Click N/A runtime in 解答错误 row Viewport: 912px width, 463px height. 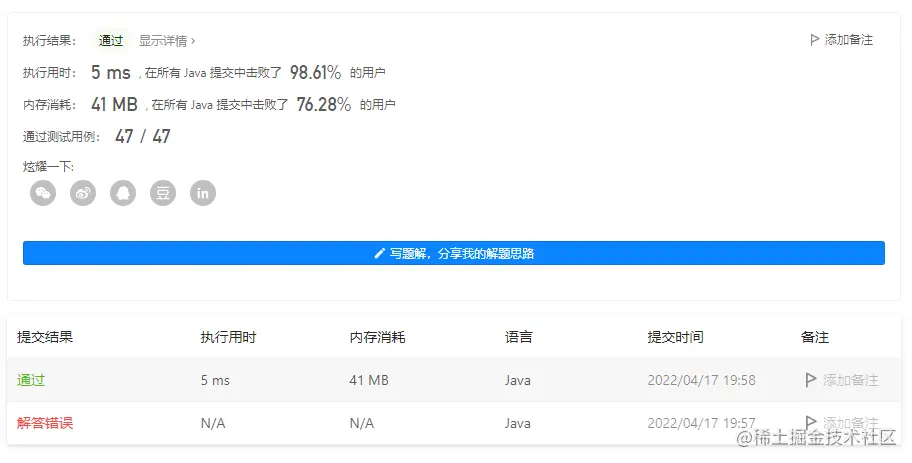coord(213,423)
